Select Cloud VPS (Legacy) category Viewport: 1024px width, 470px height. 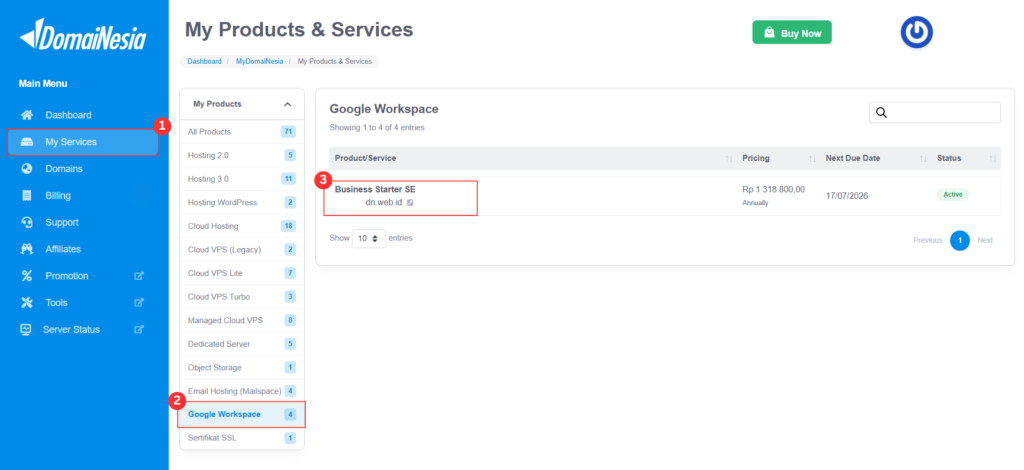[x=242, y=249]
